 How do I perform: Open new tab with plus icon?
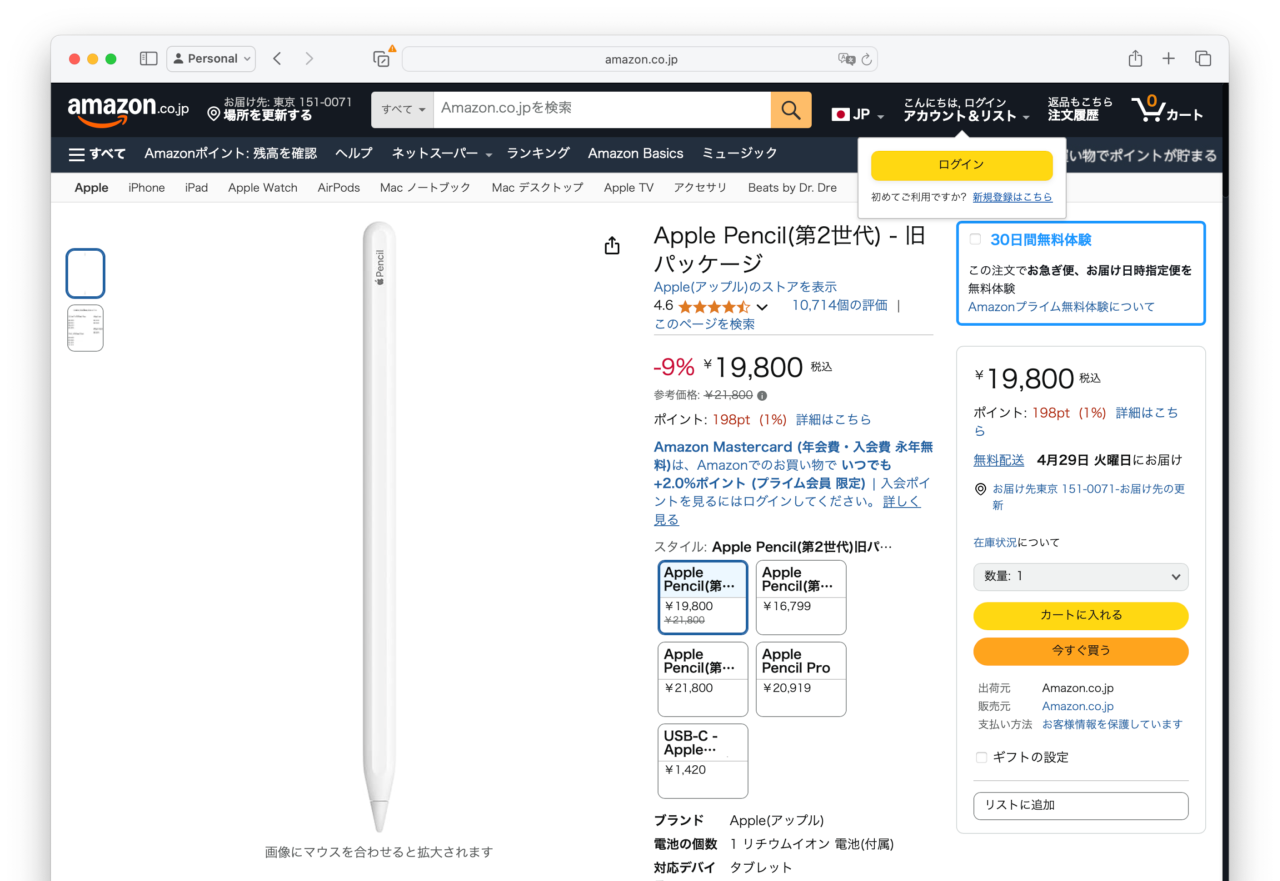(x=1168, y=59)
